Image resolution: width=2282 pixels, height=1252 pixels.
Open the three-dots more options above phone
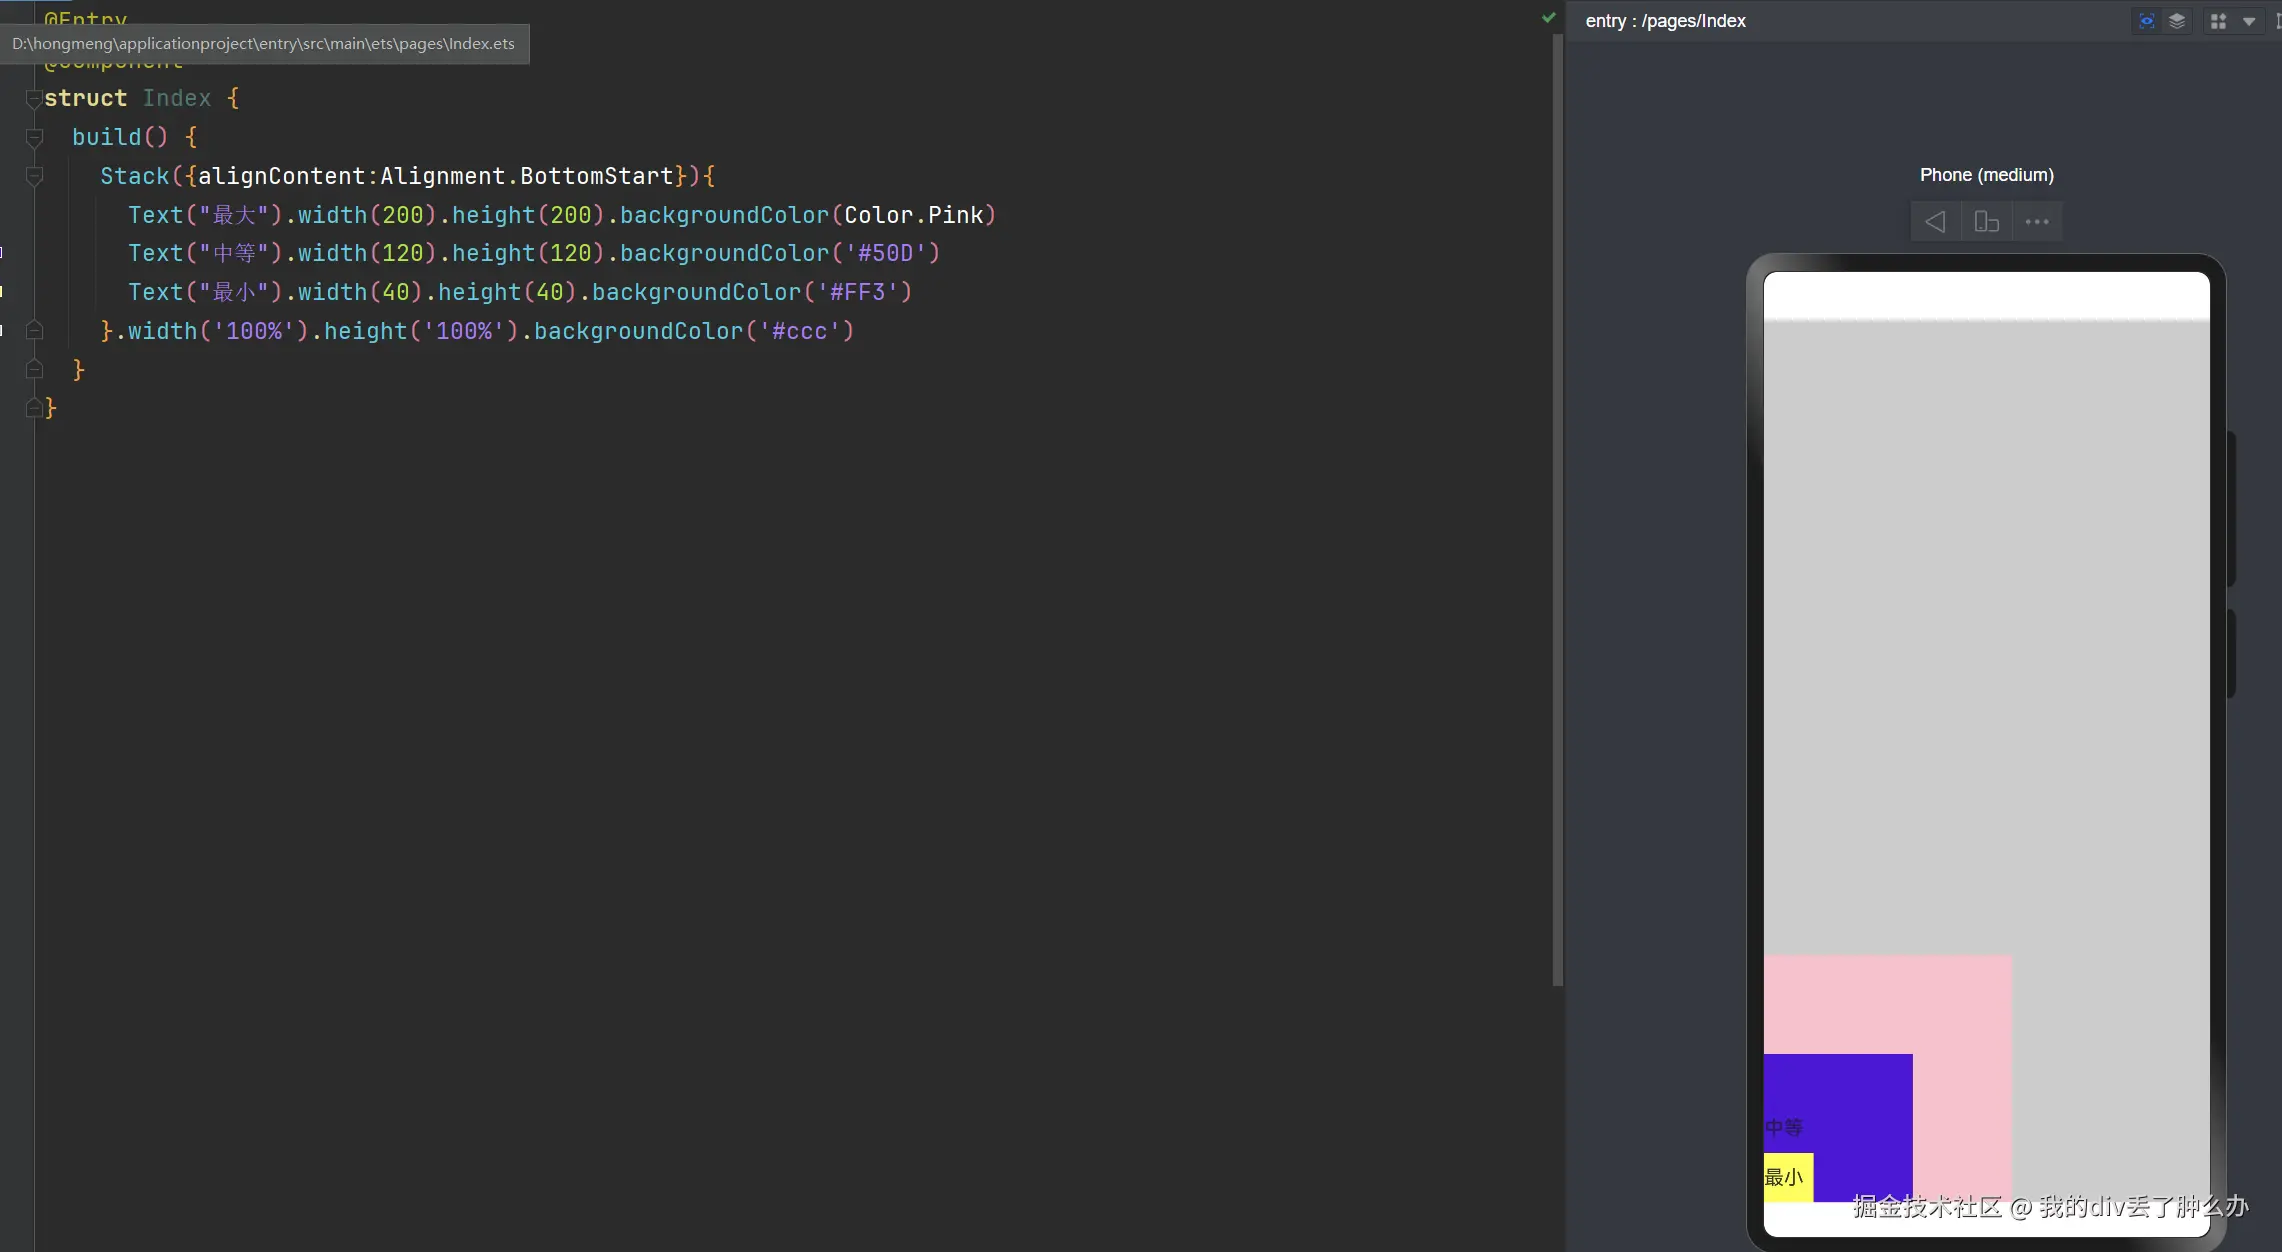2037,221
